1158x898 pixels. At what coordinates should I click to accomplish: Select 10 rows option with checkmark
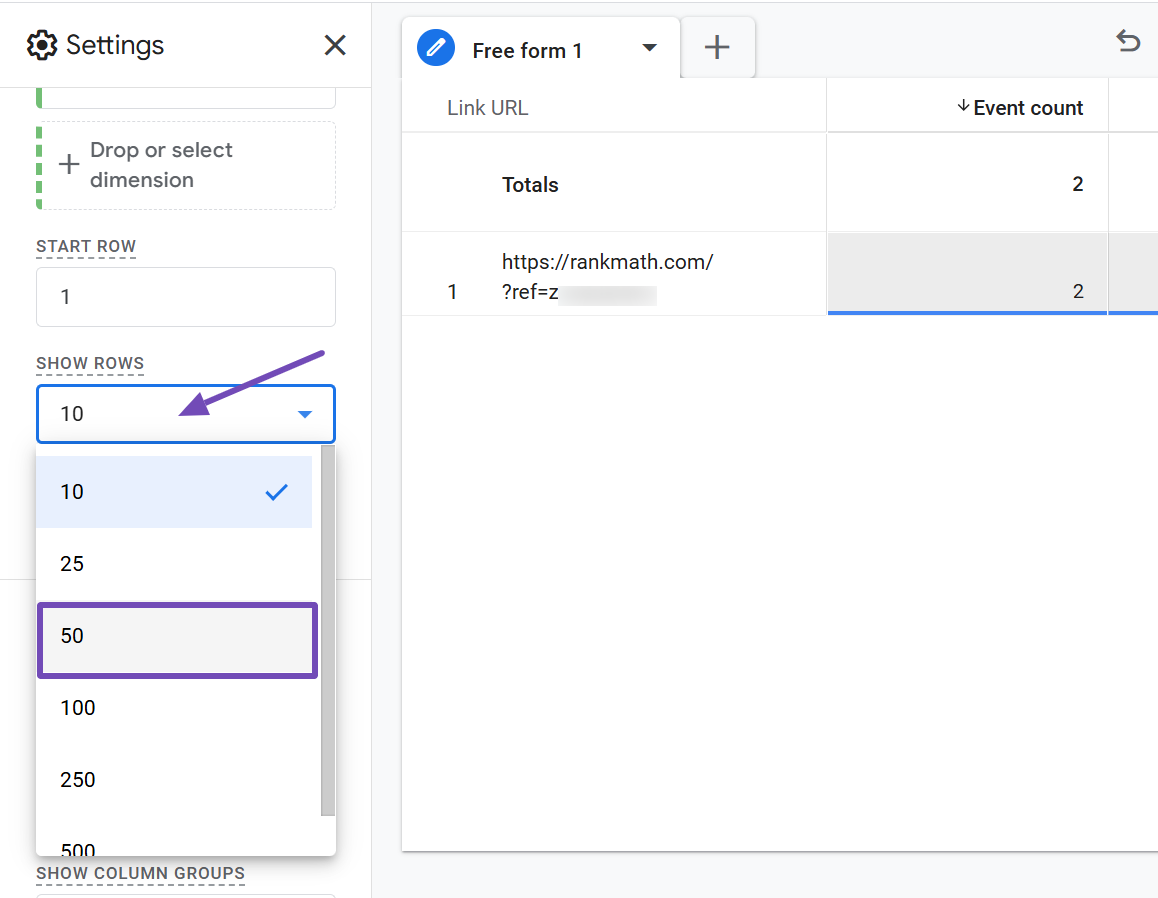tap(175, 492)
